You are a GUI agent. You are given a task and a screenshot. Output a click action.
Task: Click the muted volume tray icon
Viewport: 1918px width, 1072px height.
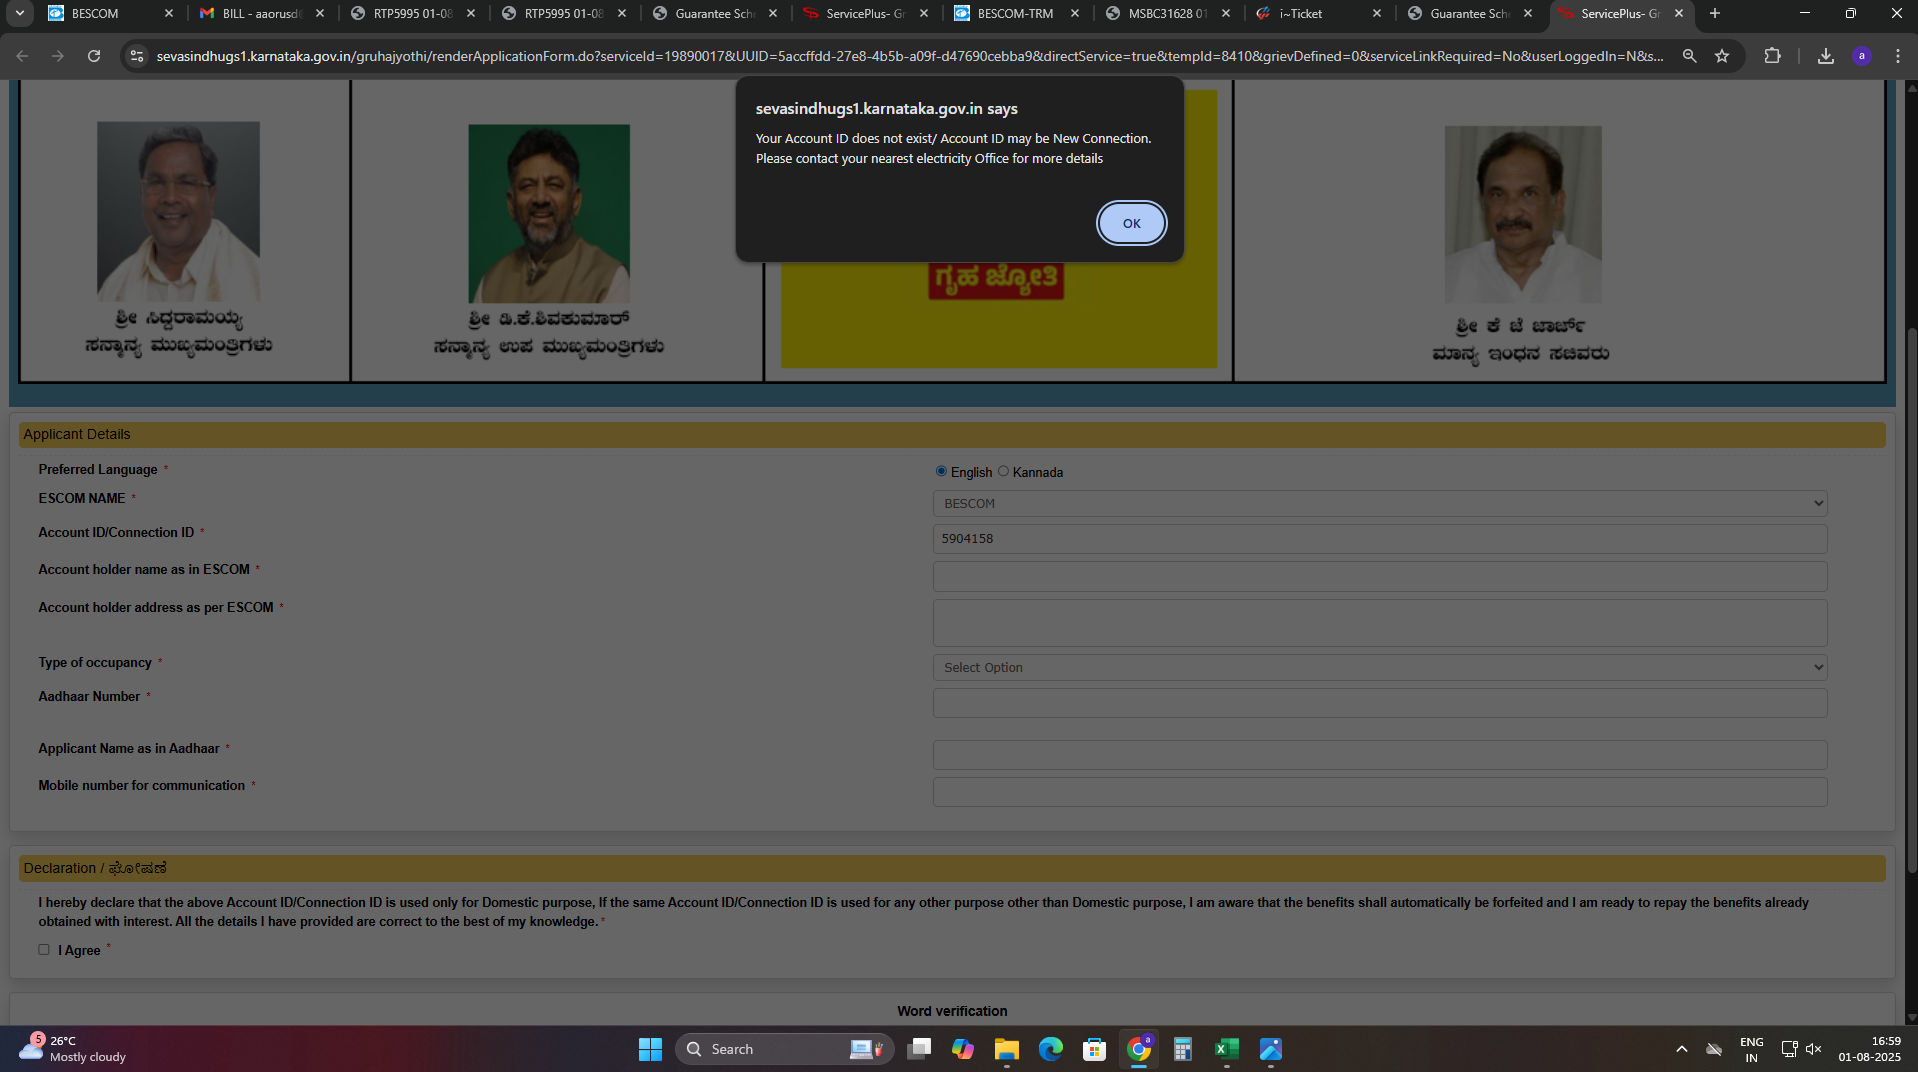pyautogui.click(x=1814, y=1049)
